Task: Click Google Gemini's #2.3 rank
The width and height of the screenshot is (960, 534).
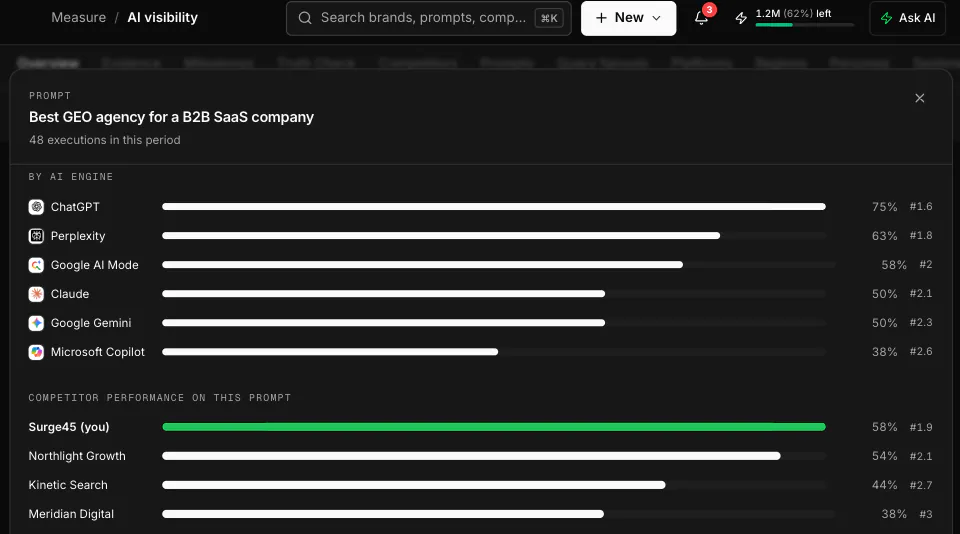Action: pyautogui.click(x=921, y=323)
